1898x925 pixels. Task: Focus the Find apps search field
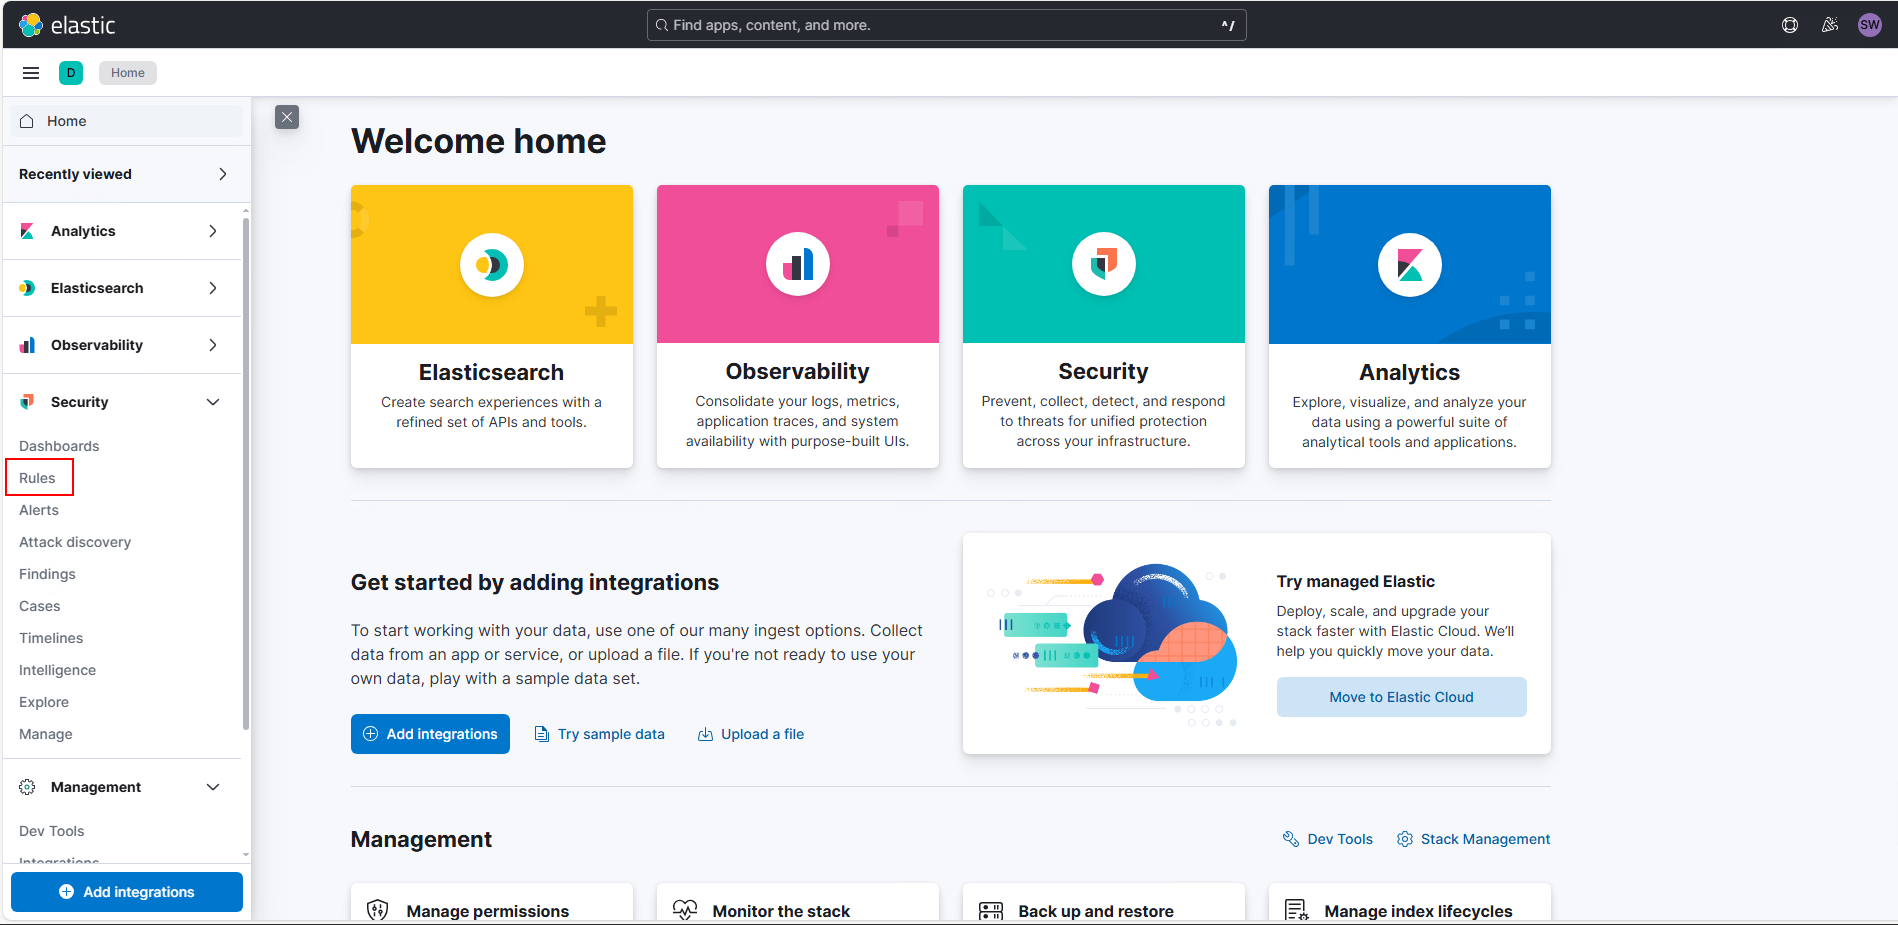point(947,25)
